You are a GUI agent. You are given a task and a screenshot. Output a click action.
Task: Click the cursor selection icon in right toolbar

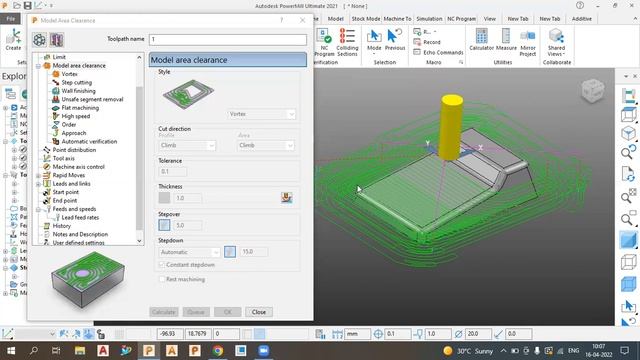click(629, 306)
